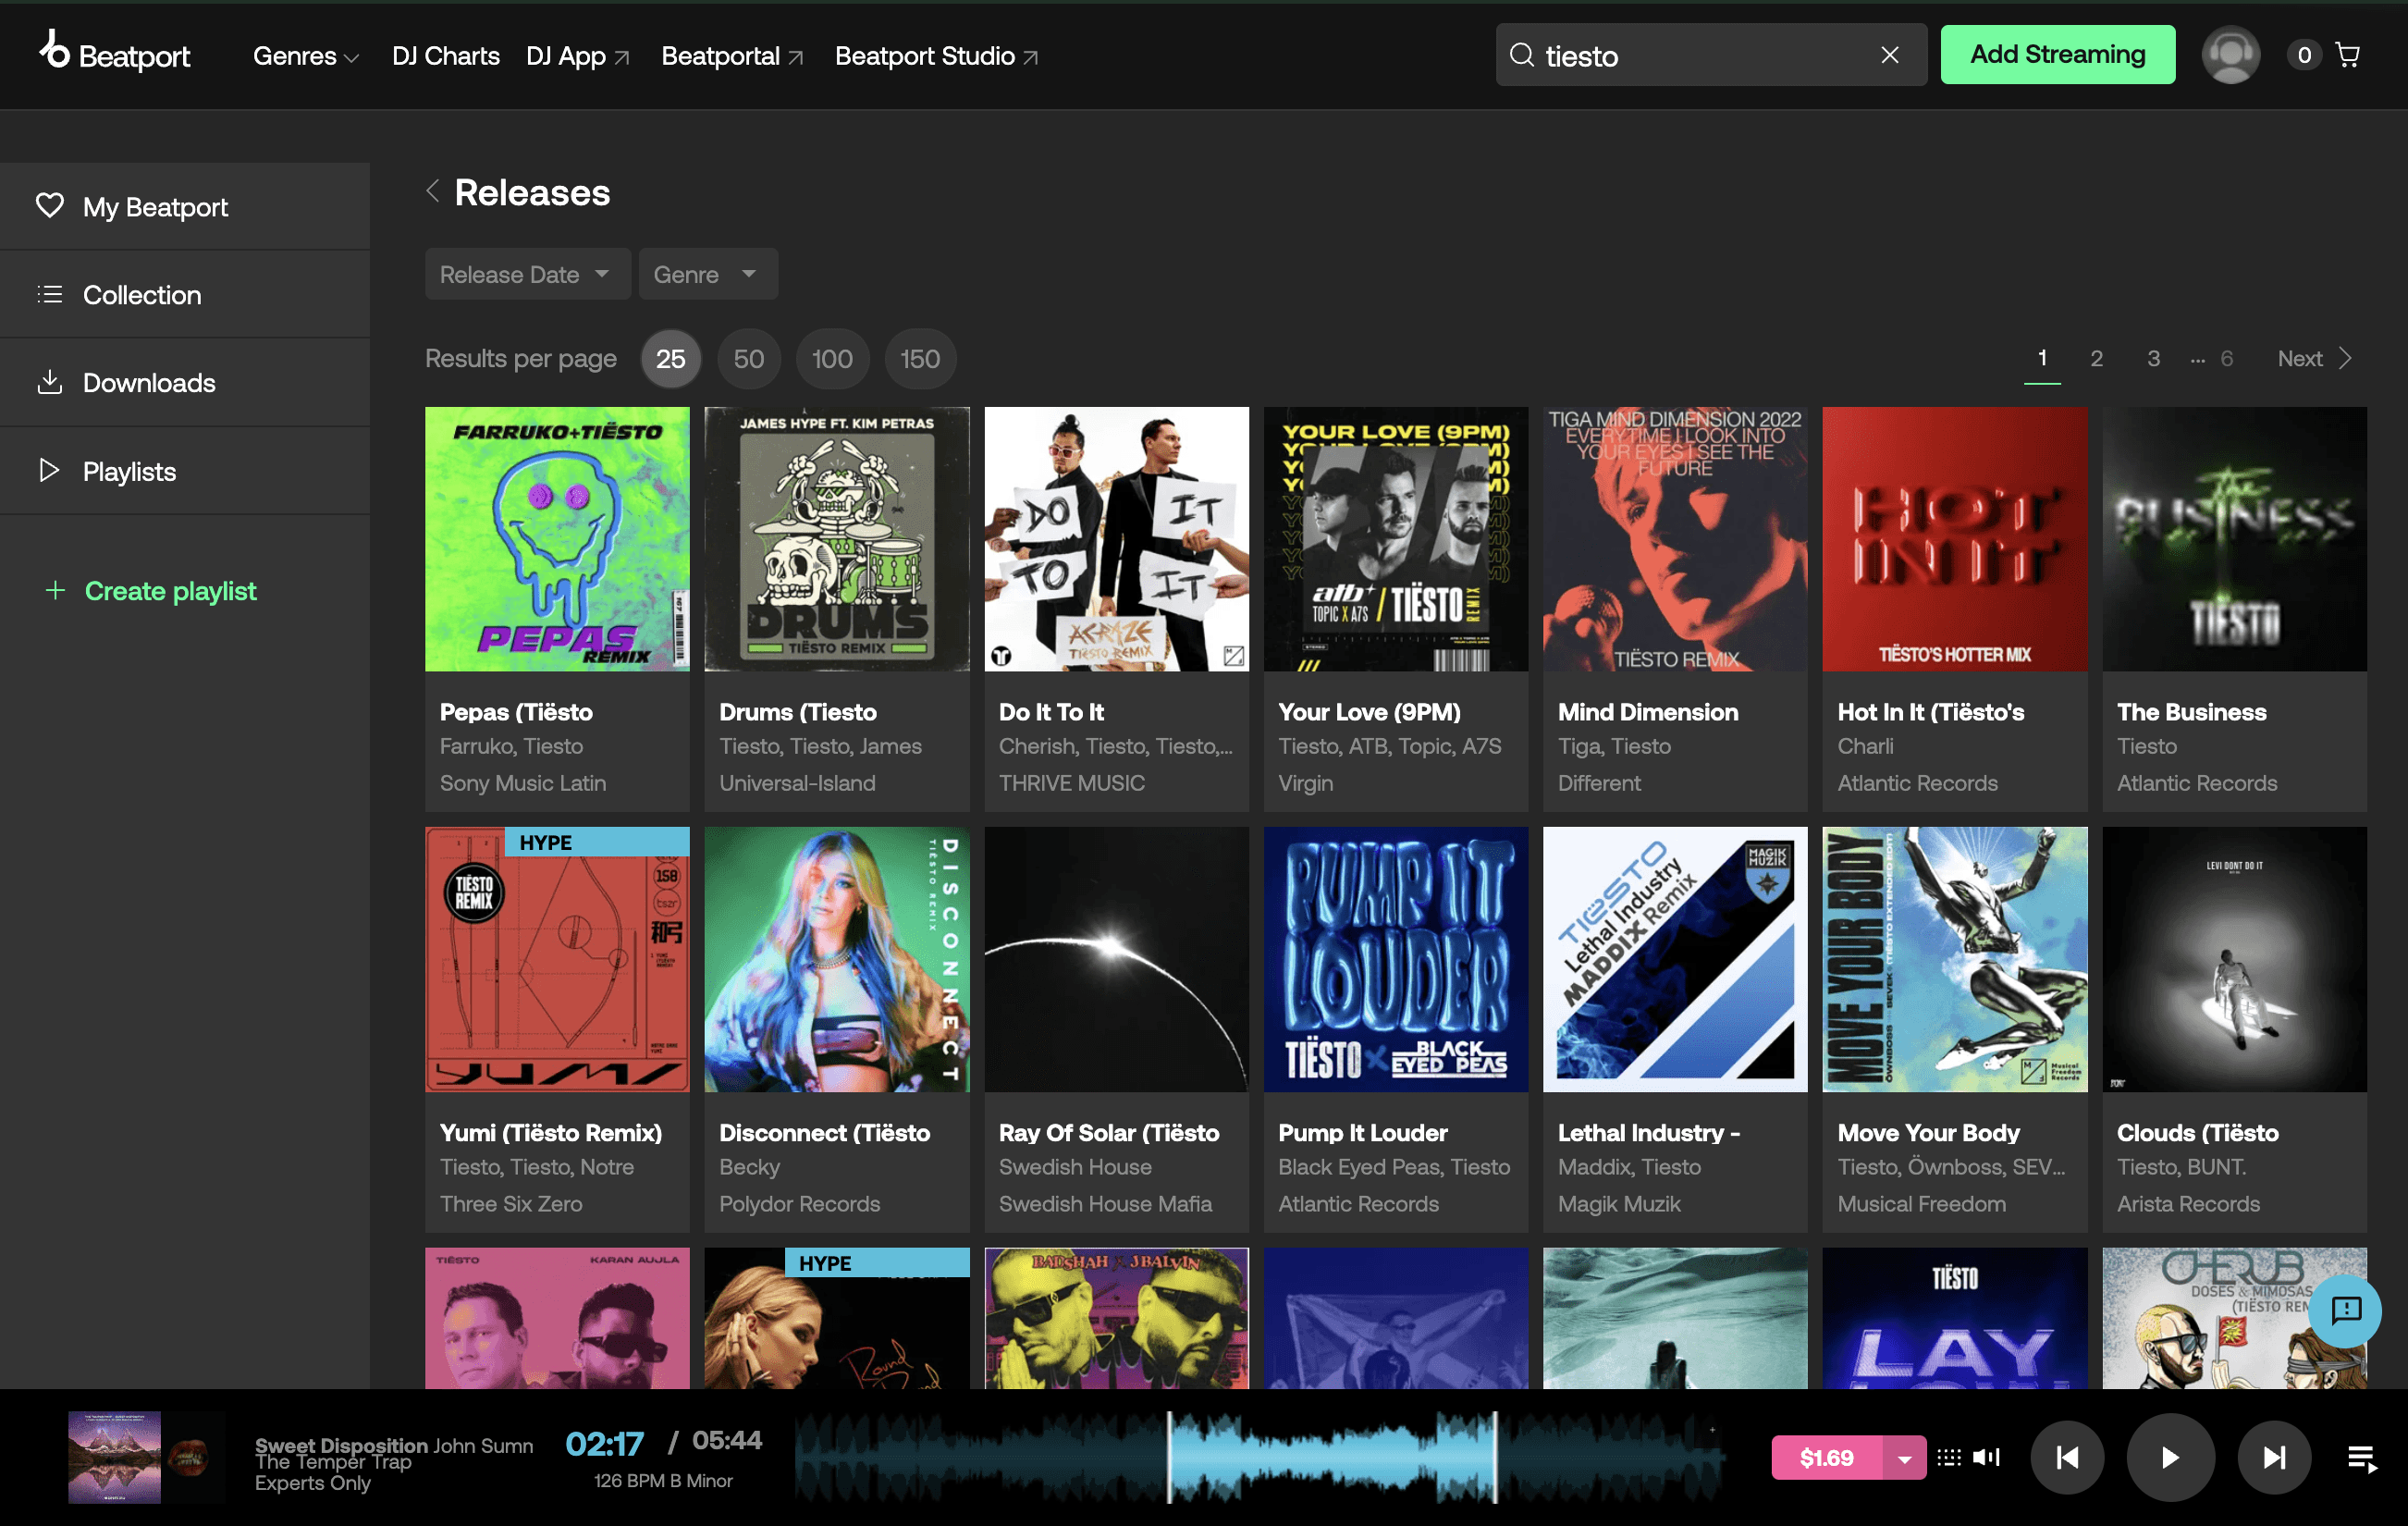Open the Yumi (Tiësto Remix) title link
The width and height of the screenshot is (2408, 1526).
[x=551, y=1133]
